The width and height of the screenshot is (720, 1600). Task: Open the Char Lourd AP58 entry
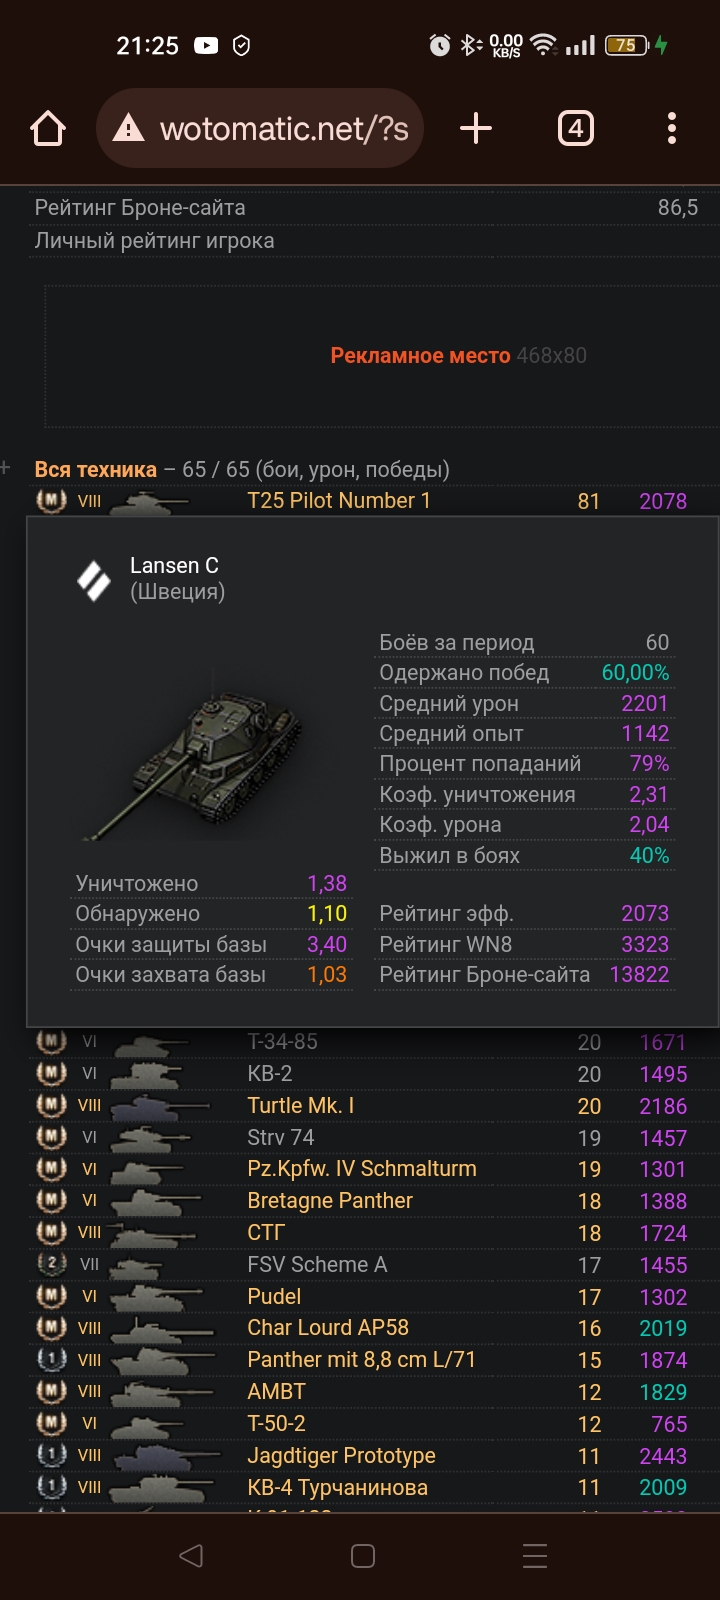328,1328
